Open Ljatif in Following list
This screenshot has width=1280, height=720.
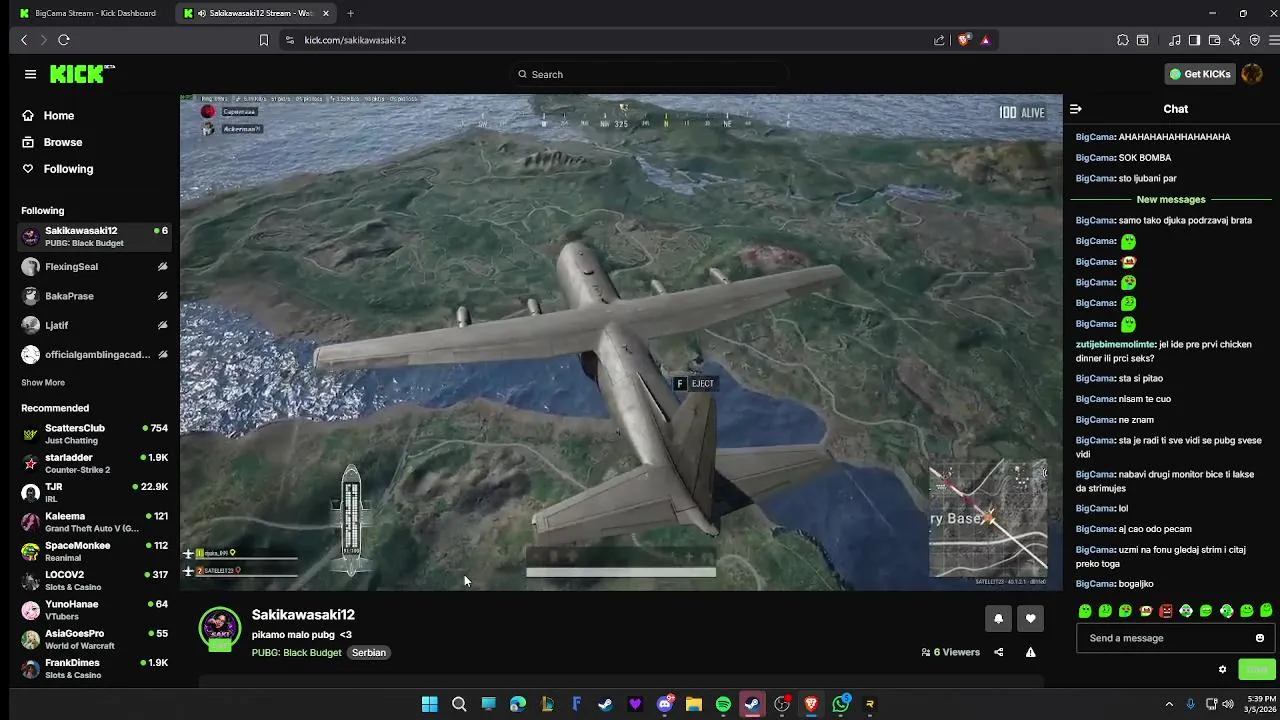(x=94, y=325)
